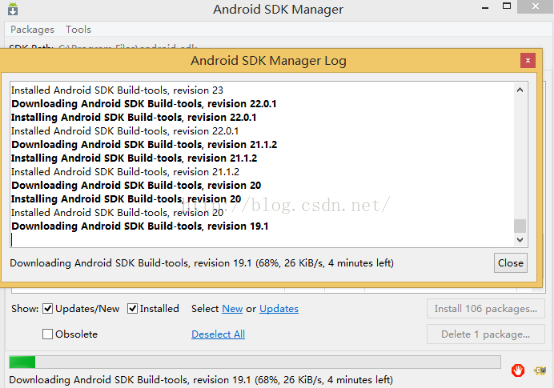The width and height of the screenshot is (554, 388).
Task: Close the SDK Manager Log dialog with the red X
Action: (x=528, y=60)
